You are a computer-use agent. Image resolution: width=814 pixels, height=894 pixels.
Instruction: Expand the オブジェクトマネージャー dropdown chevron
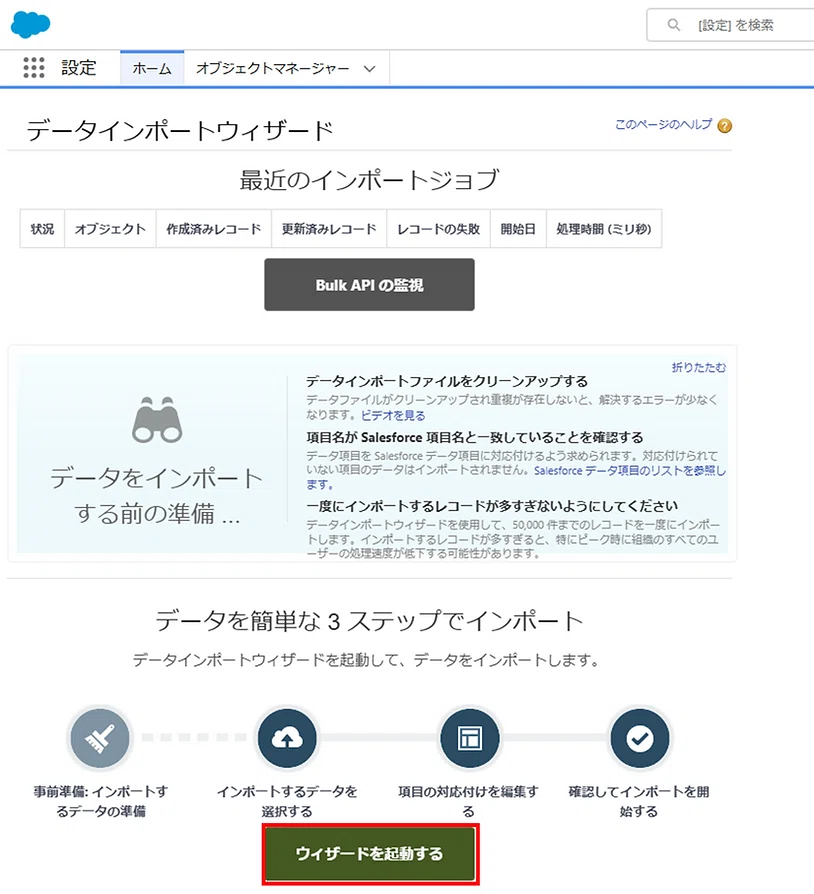pos(369,69)
